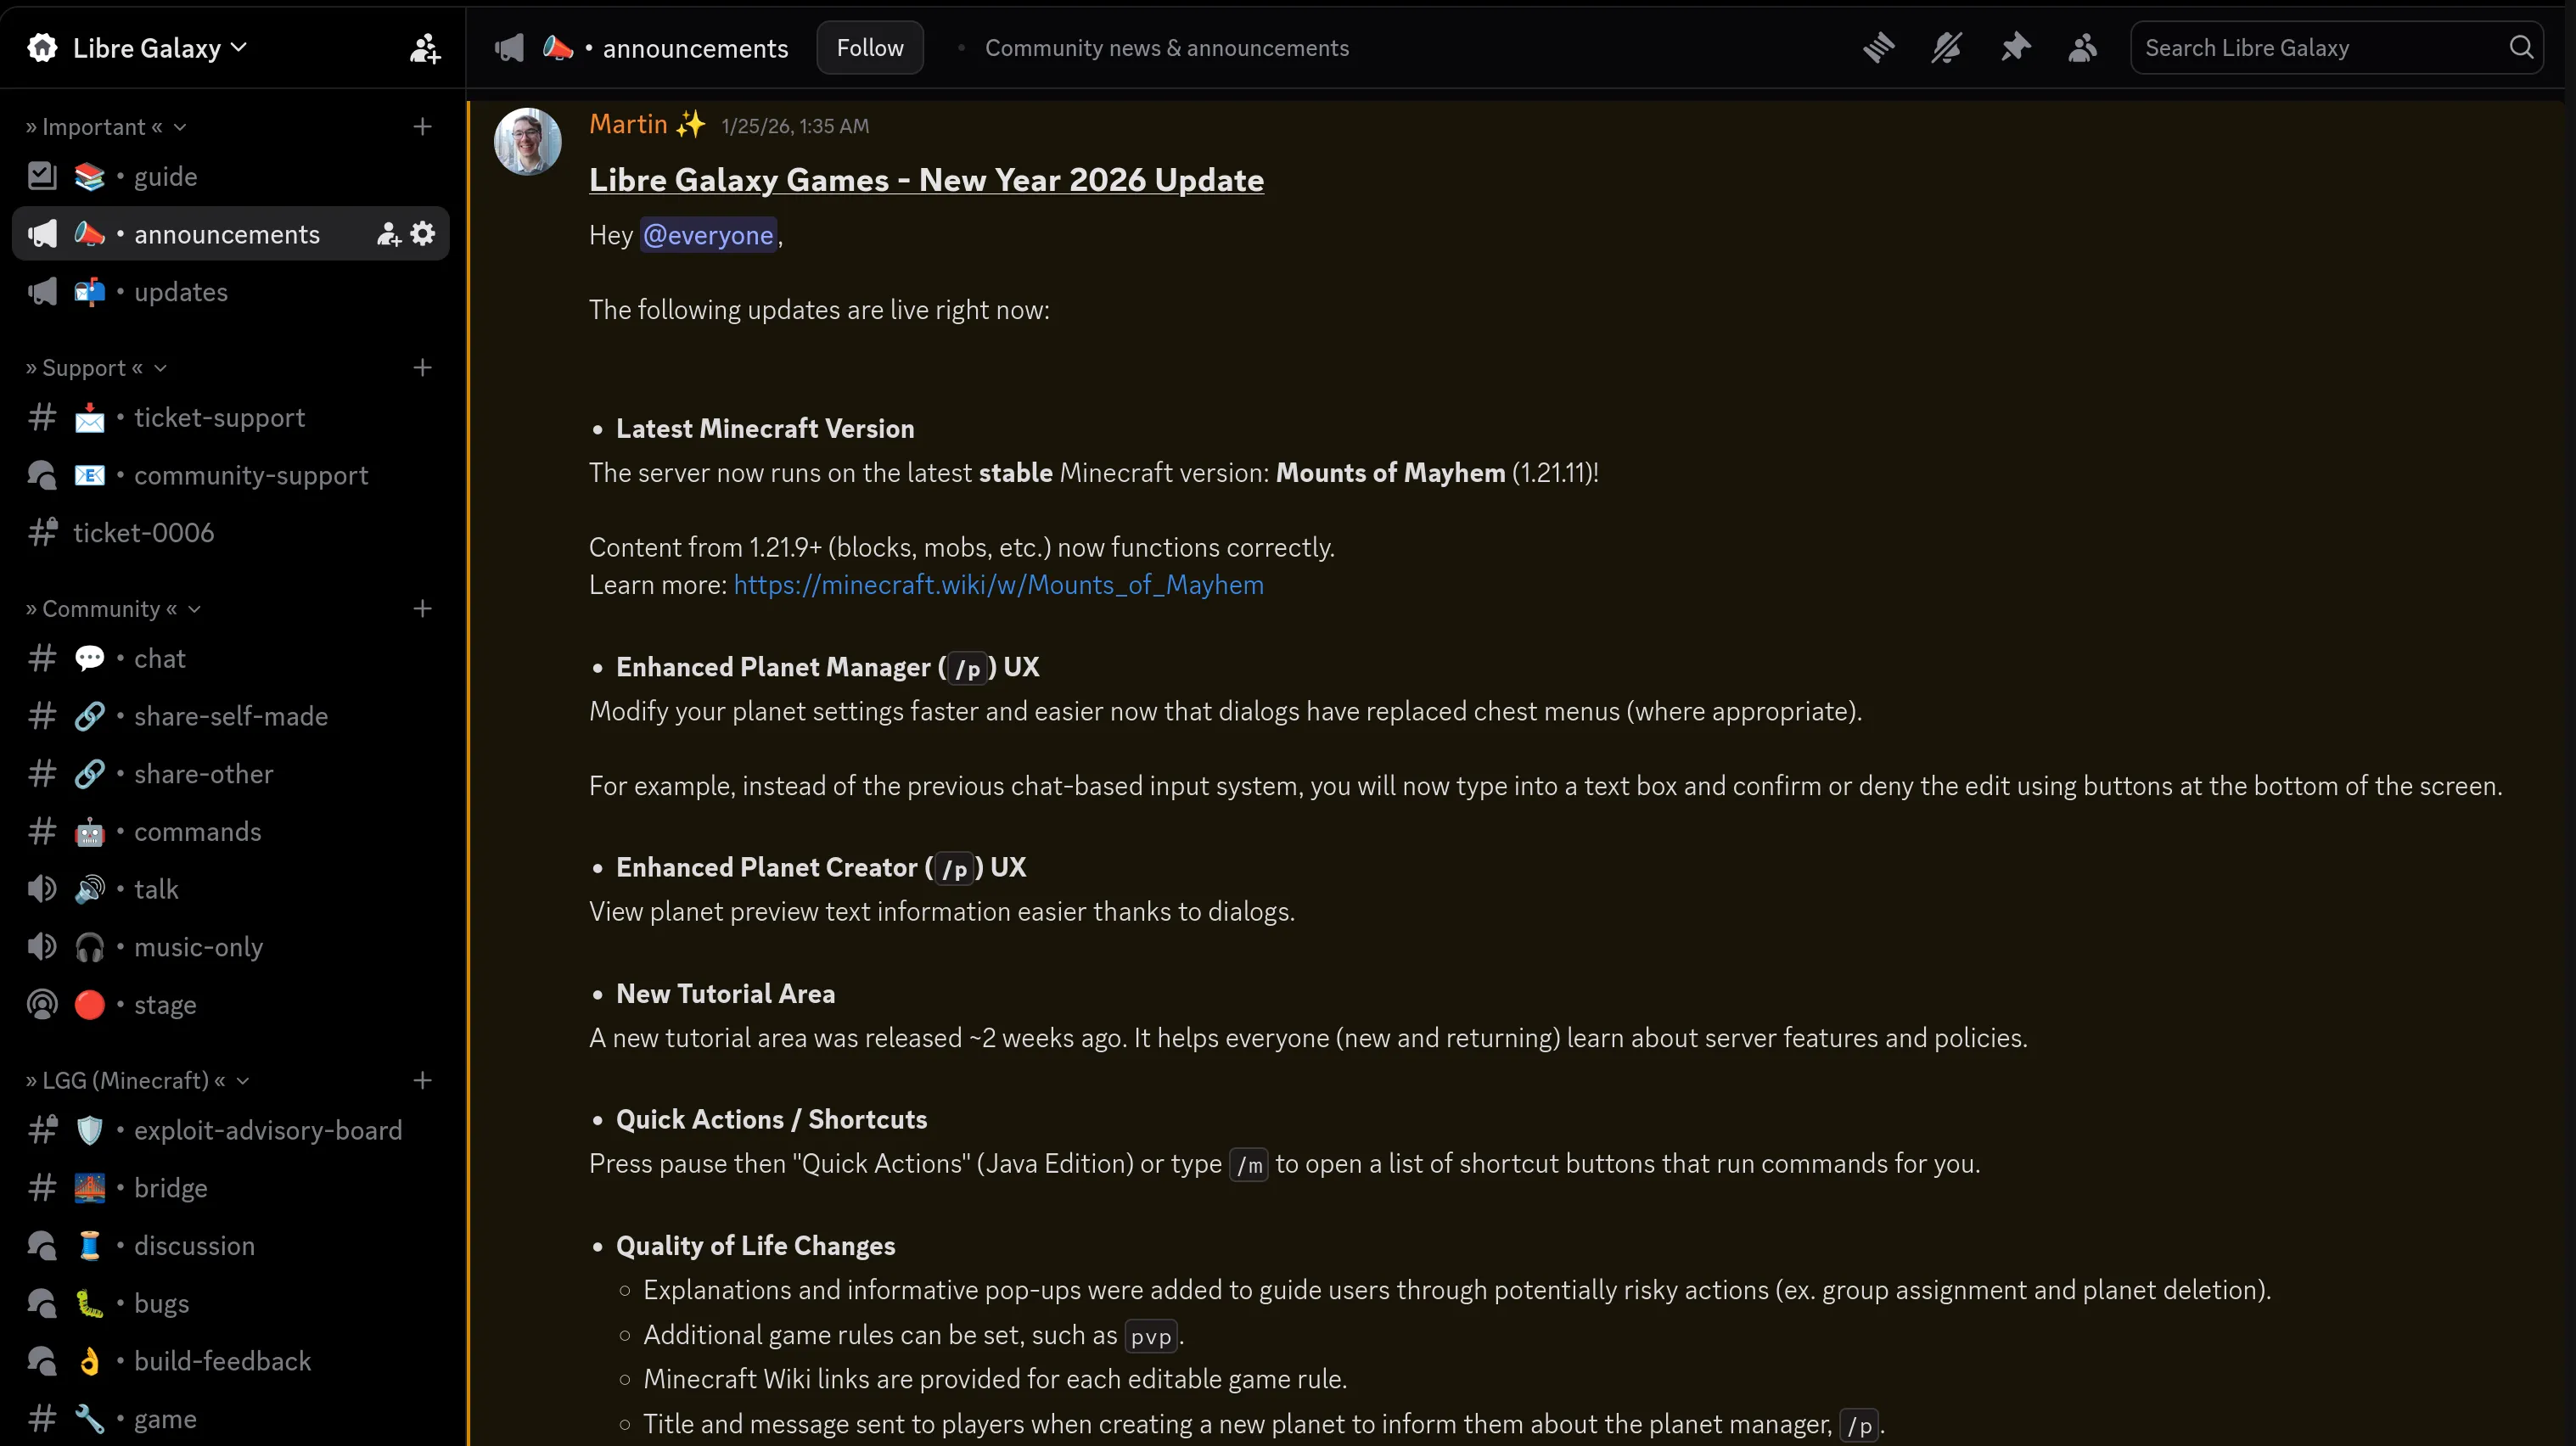Select the announcements channel in sidebar
The image size is (2576, 1446).
point(231,234)
